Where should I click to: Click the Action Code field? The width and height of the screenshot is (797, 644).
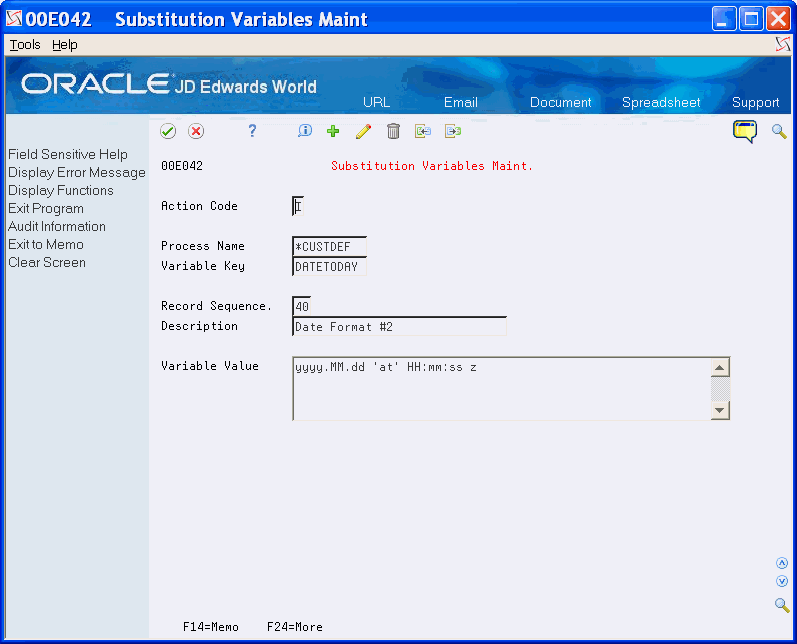[x=298, y=206]
